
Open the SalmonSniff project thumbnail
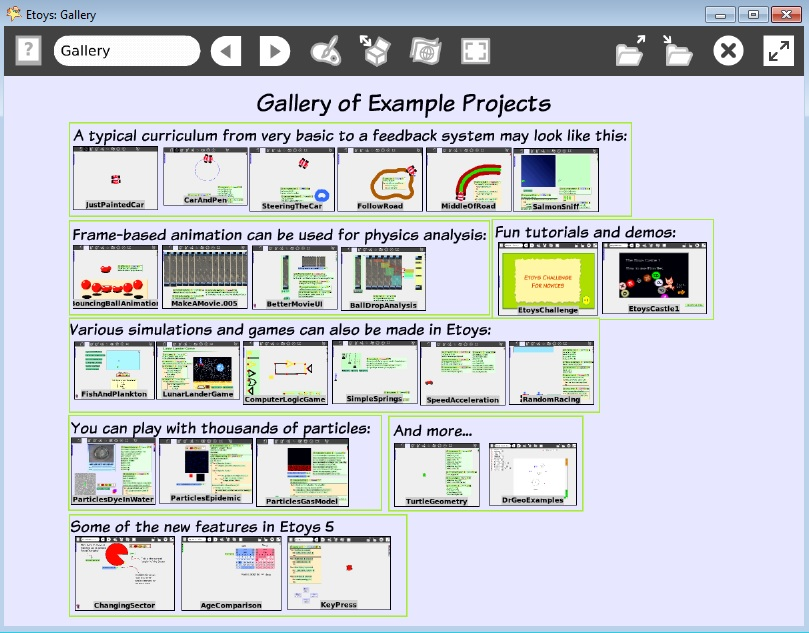(556, 180)
